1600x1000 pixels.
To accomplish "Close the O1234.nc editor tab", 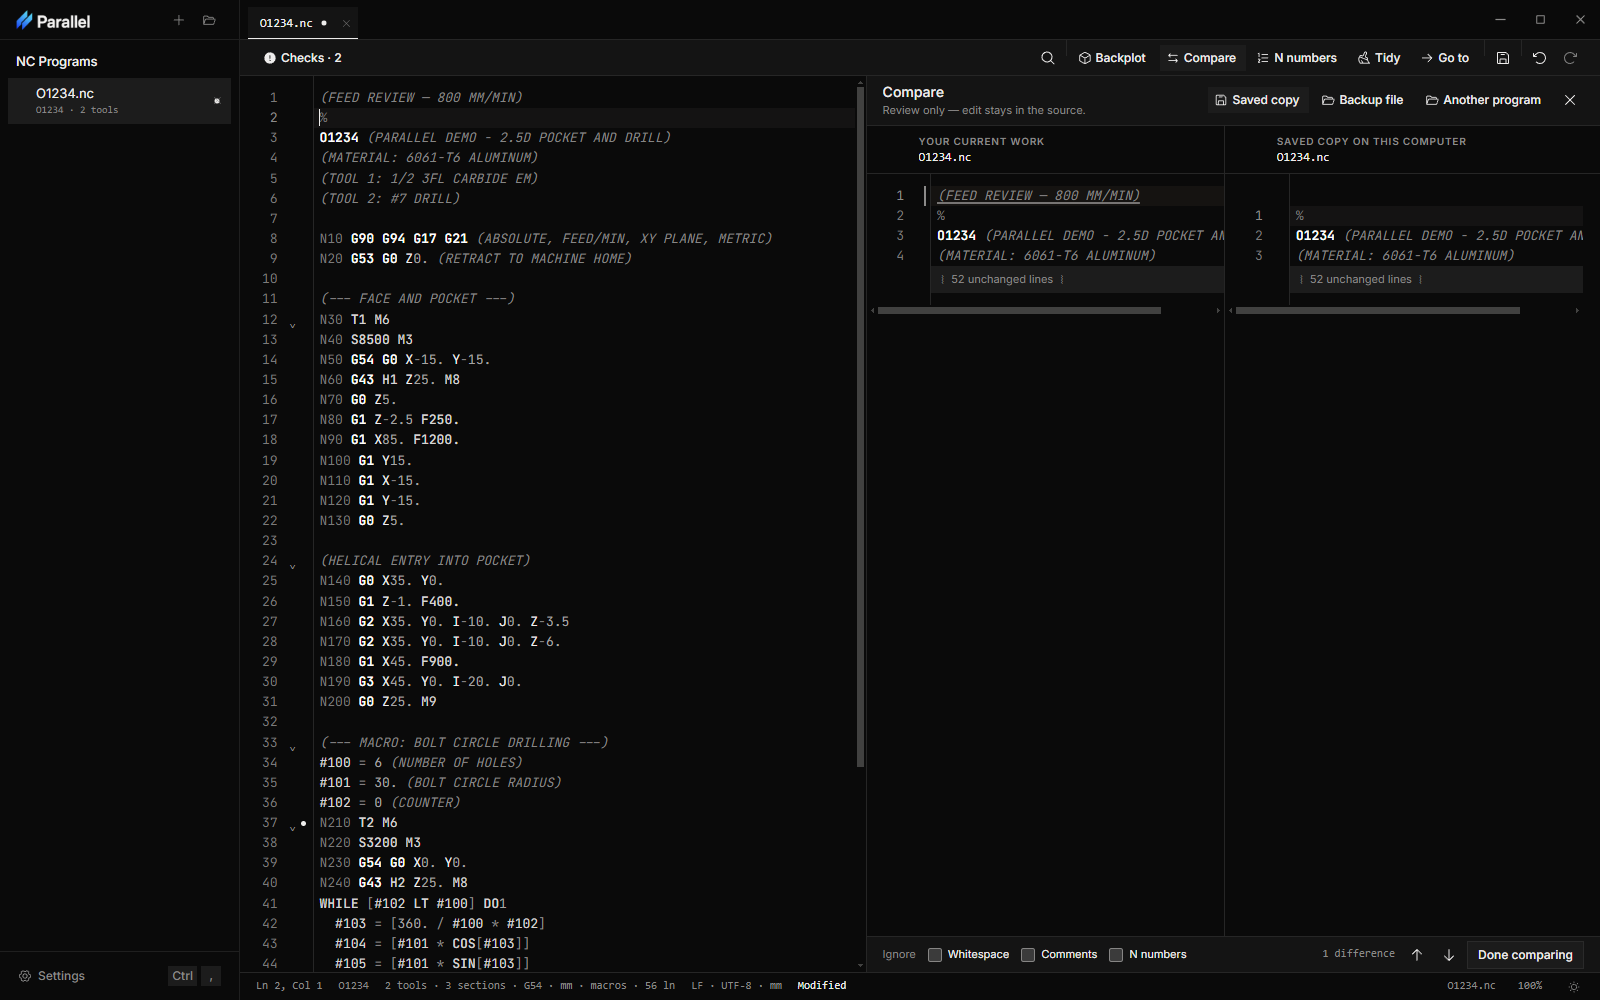I will [x=346, y=23].
